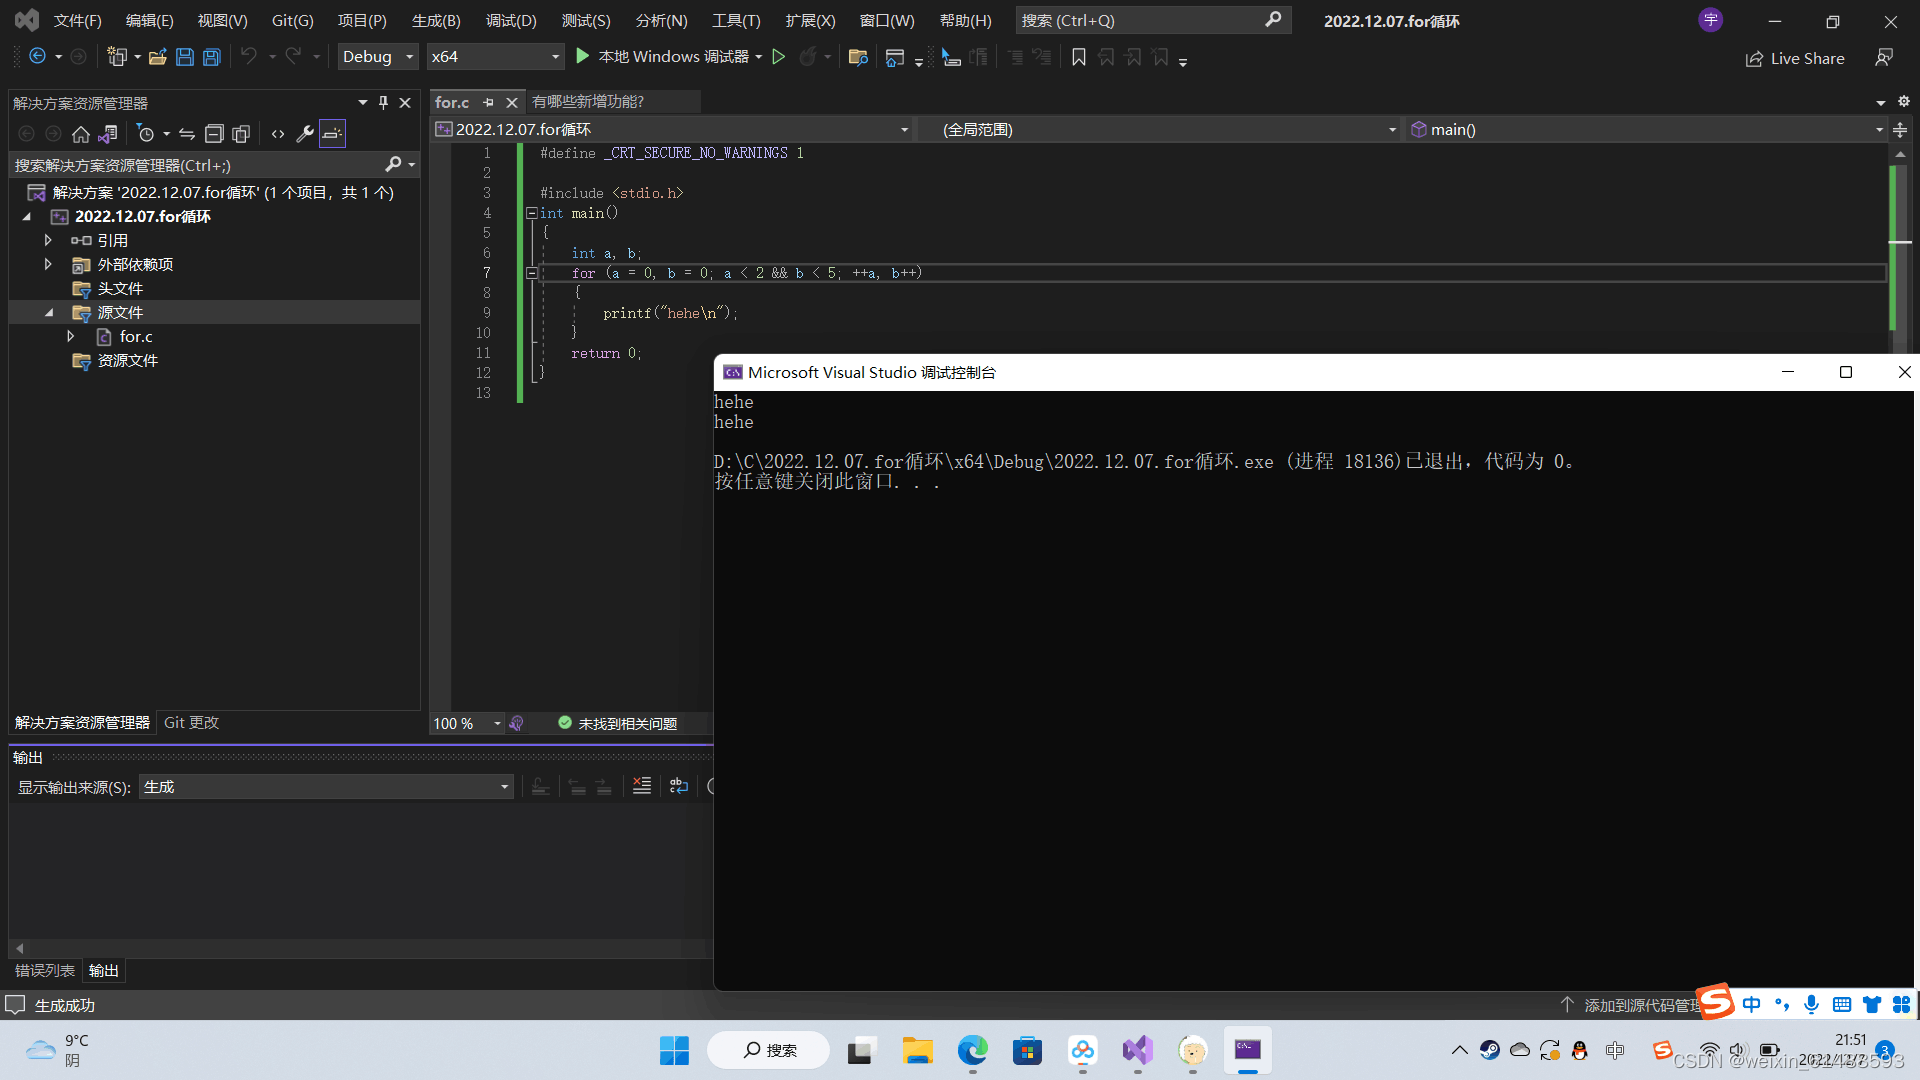
Task: Click the New Project toolbar icon
Action: pos(117,57)
